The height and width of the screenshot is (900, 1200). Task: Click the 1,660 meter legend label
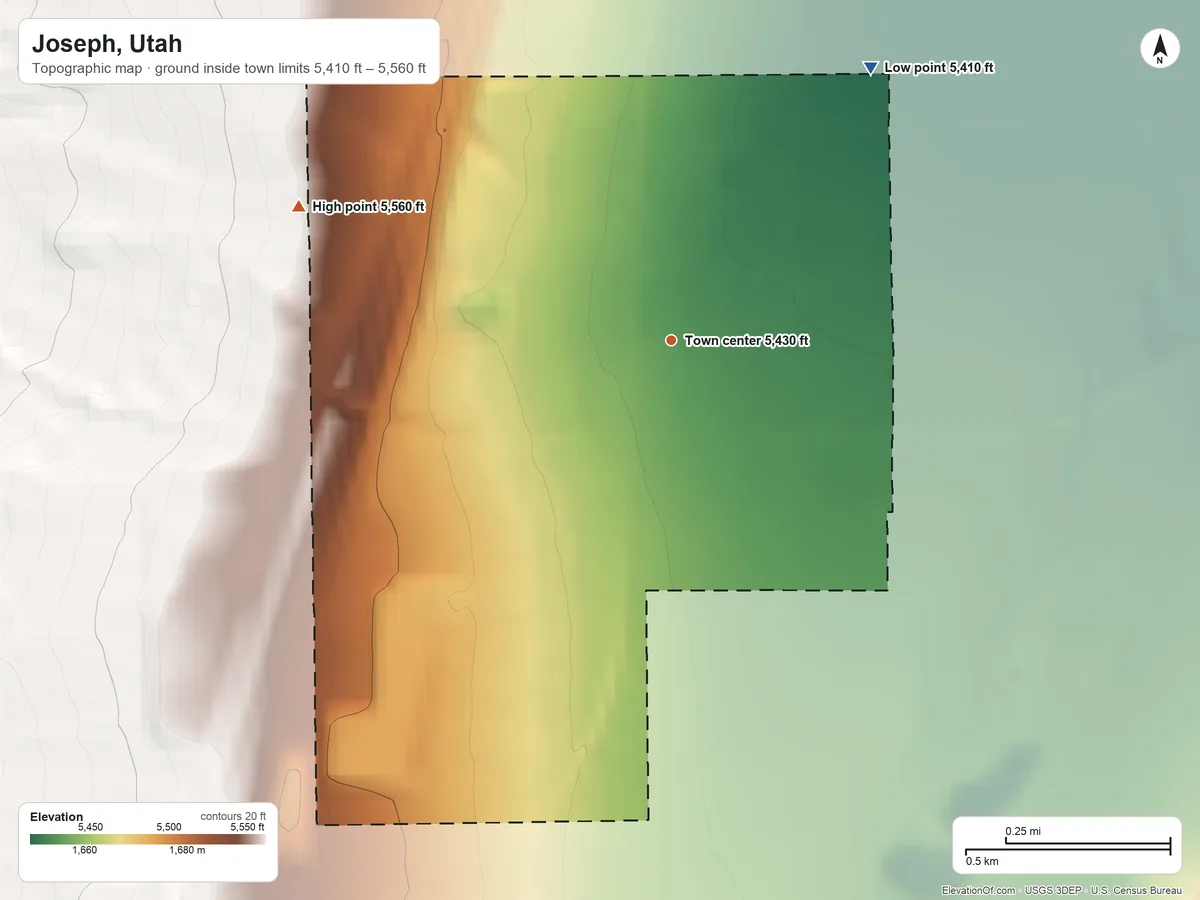pos(84,851)
